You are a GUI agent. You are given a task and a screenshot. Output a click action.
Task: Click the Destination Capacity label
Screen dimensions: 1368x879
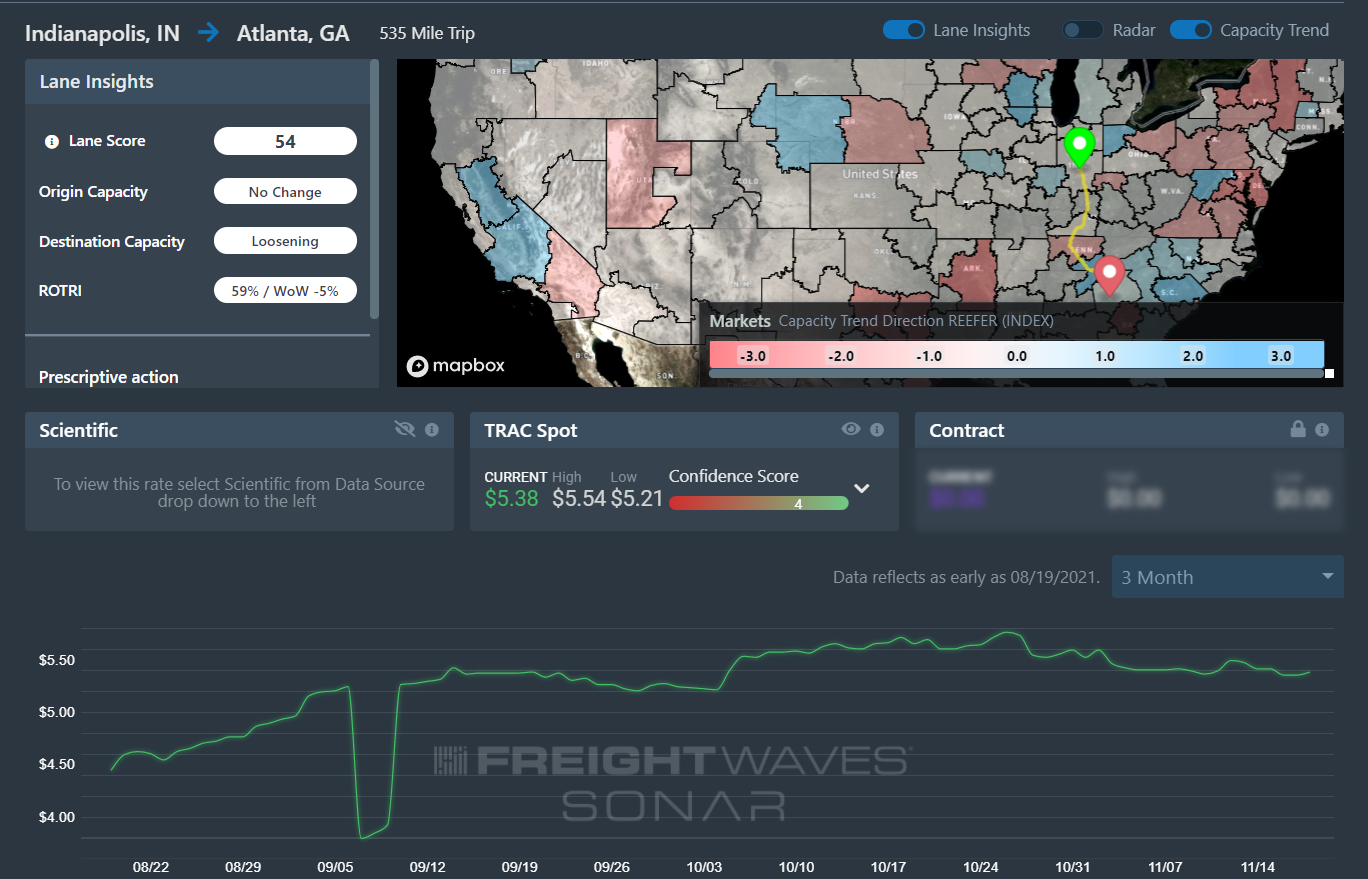pyautogui.click(x=112, y=241)
